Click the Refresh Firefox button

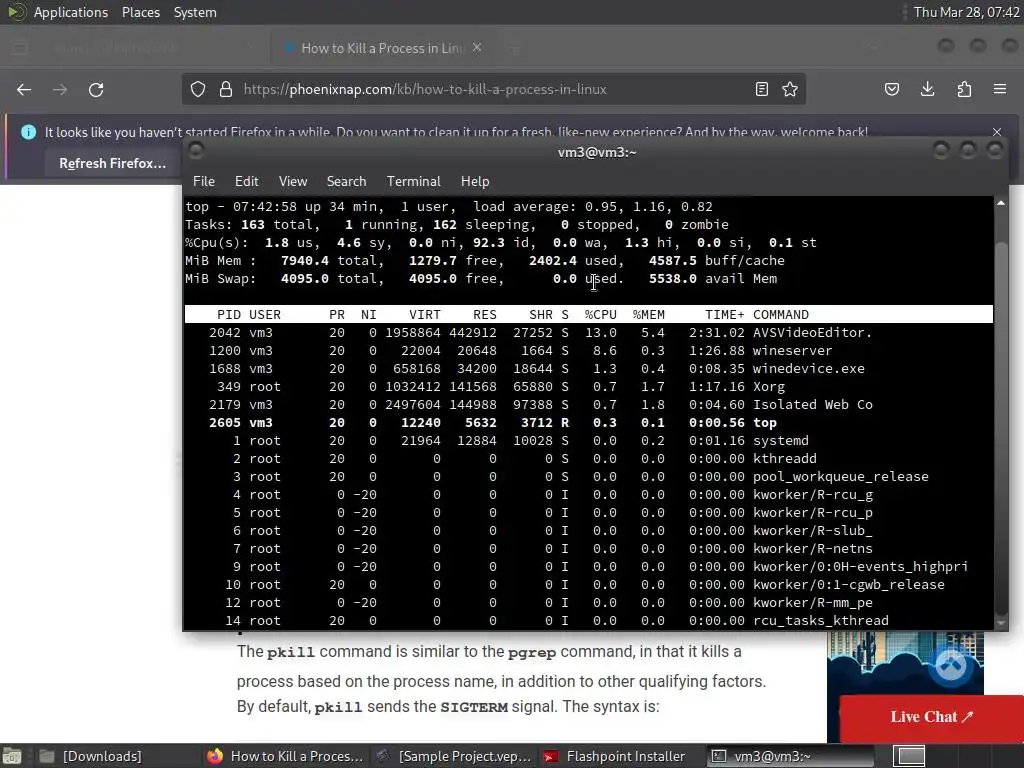112,163
